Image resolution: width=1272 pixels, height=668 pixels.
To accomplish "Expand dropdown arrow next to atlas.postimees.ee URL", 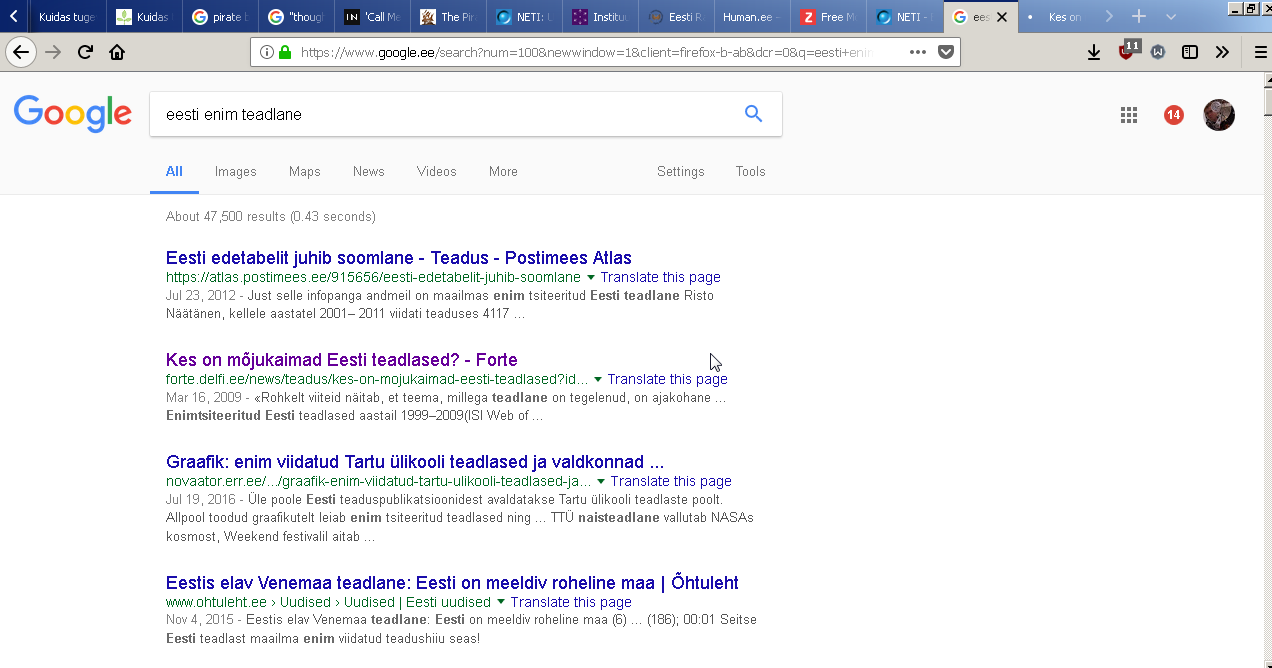I will coord(591,277).
